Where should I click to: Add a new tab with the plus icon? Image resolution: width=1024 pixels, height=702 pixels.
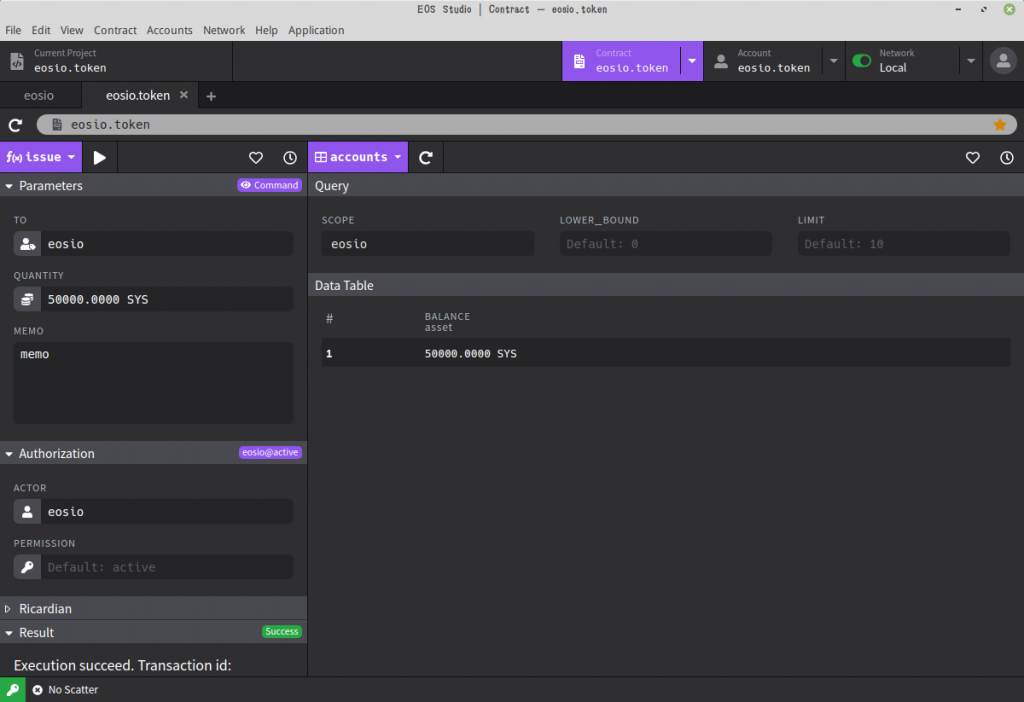(x=211, y=96)
